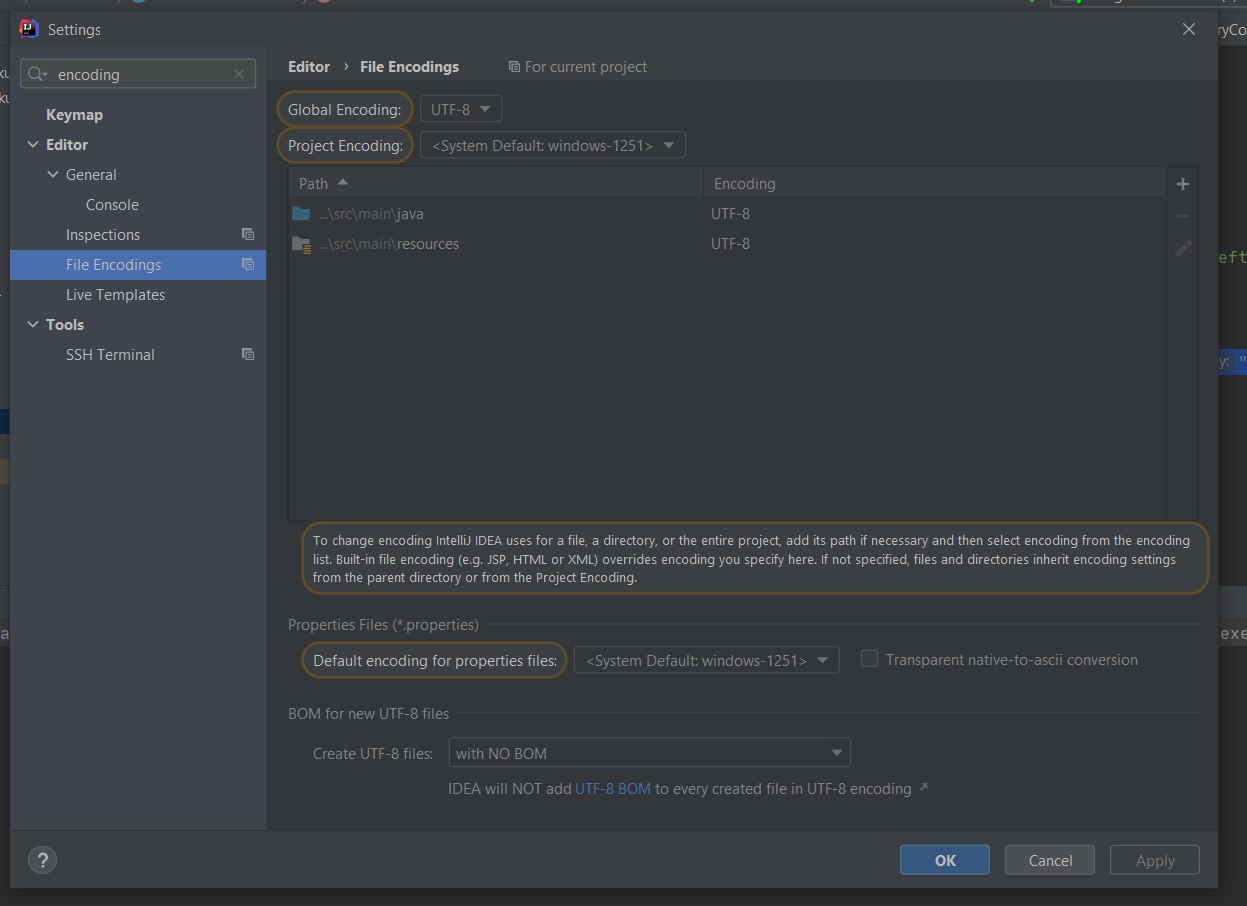Click the 'Create UTF-8 files:' label

pos(373,754)
